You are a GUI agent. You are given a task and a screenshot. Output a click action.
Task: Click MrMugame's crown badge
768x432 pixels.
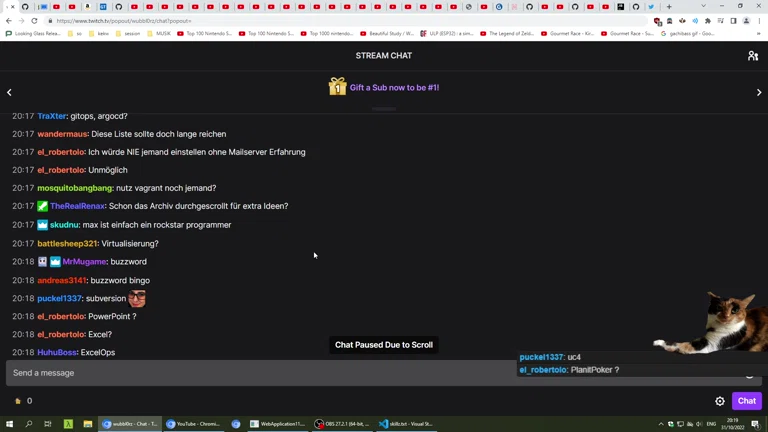(55, 262)
